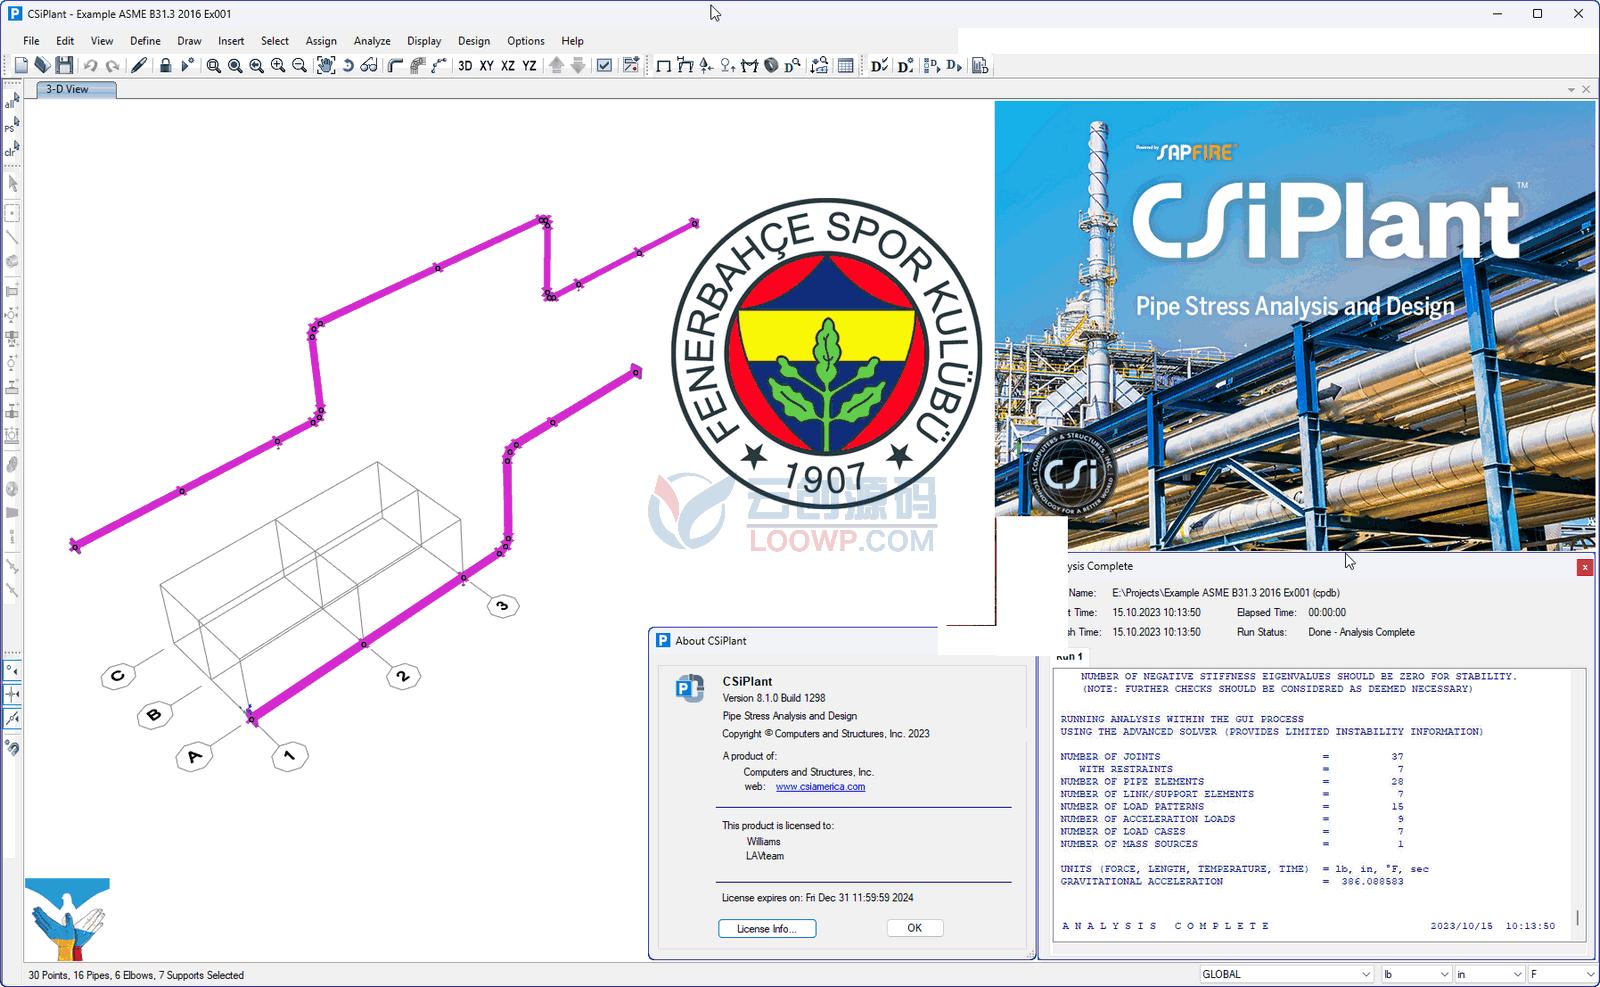The image size is (1600, 987).
Task: Click the Show Tables grid icon
Action: pos(846,66)
